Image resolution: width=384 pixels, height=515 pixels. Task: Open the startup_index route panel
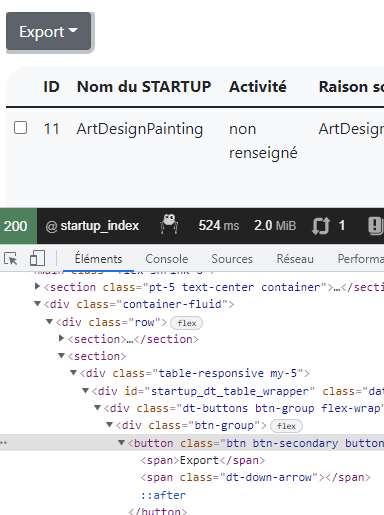tap(92, 226)
